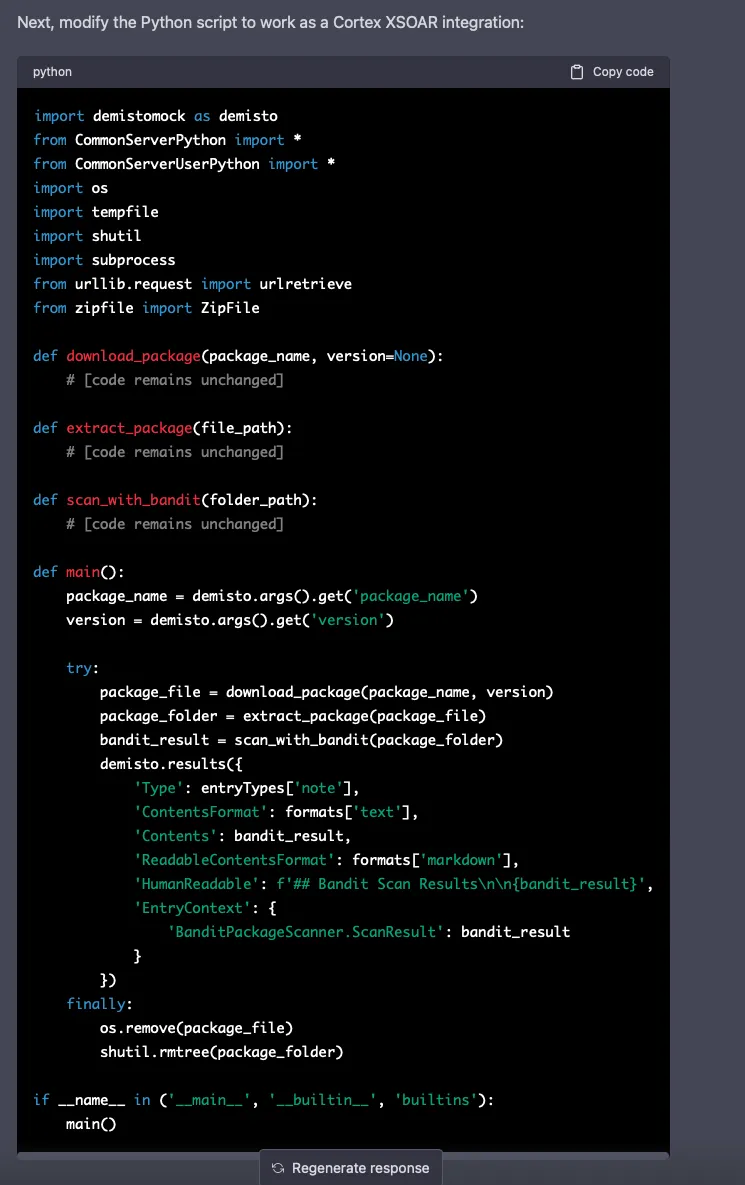Click the 'BanditPackageScanner.ScanResult' line
Screen dimensions: 745x1185
369,932
